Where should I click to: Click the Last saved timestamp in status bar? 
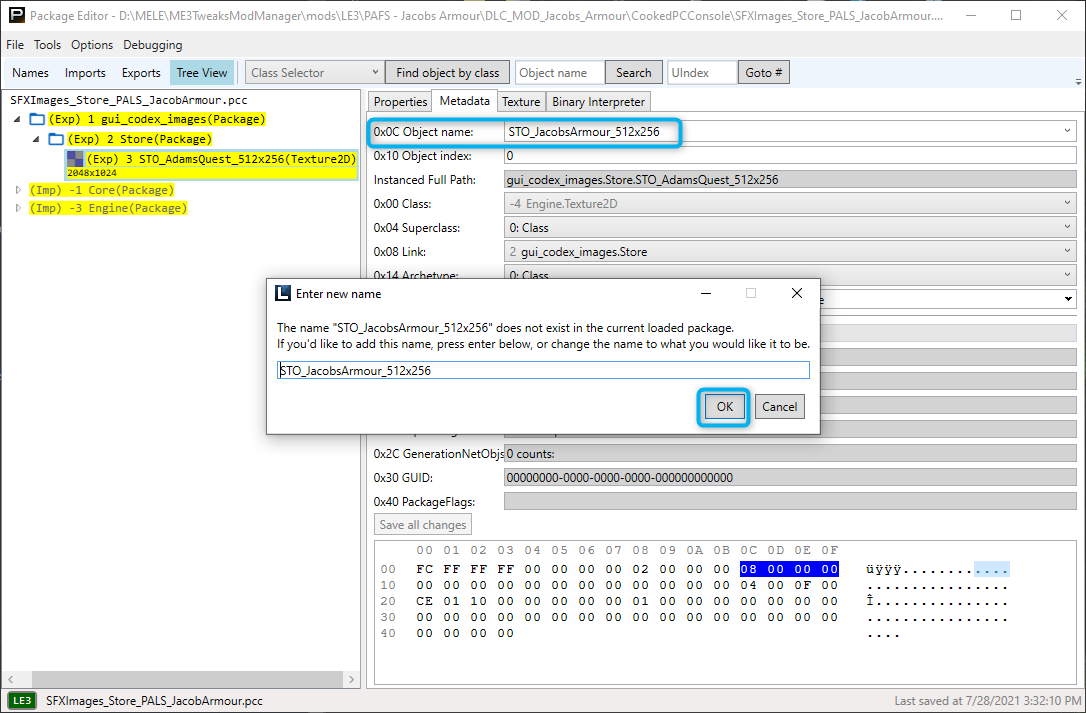click(x=987, y=701)
